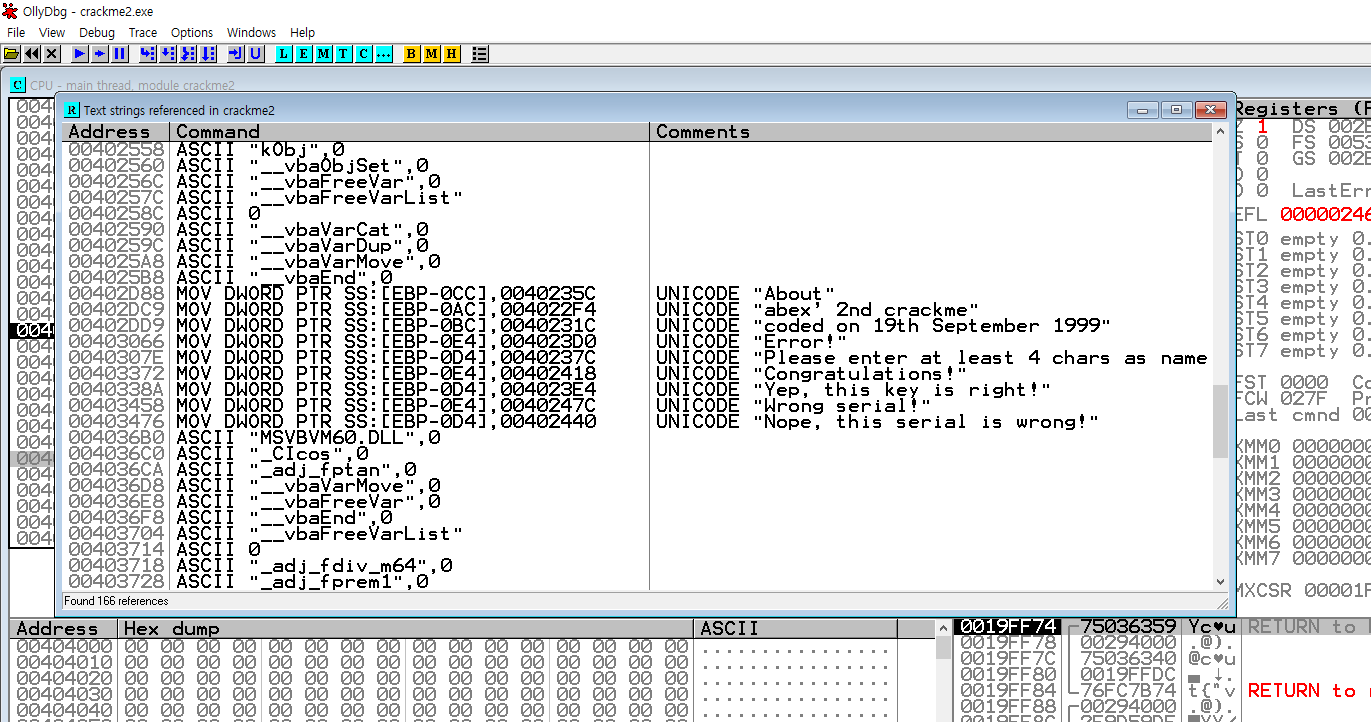Show Executable modules with E icon
The width and height of the screenshot is (1371, 722).
pyautogui.click(x=304, y=53)
